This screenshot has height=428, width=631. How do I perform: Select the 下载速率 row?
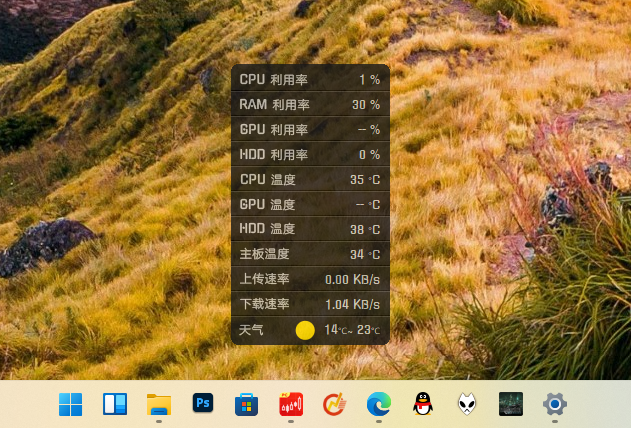coord(310,304)
